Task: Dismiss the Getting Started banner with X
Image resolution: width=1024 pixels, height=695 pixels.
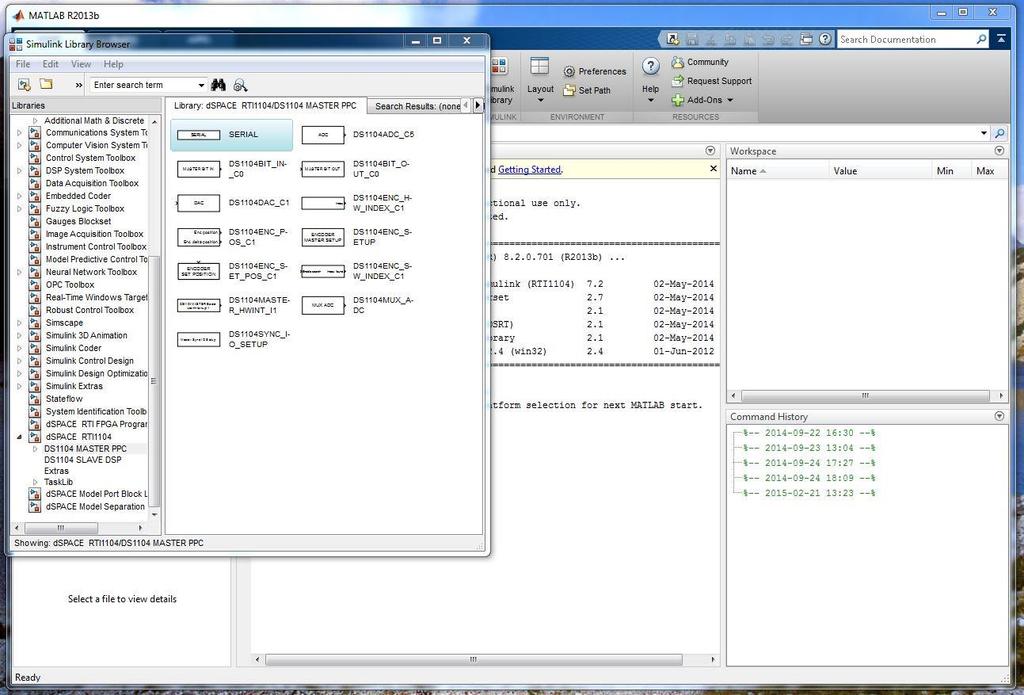Action: click(713, 169)
